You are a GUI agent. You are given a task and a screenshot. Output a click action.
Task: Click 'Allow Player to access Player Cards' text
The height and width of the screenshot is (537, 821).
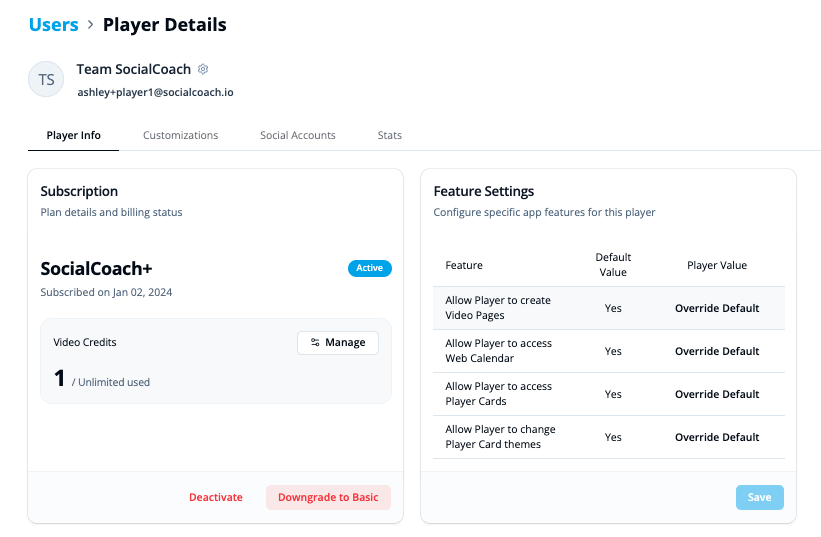[x=498, y=394]
